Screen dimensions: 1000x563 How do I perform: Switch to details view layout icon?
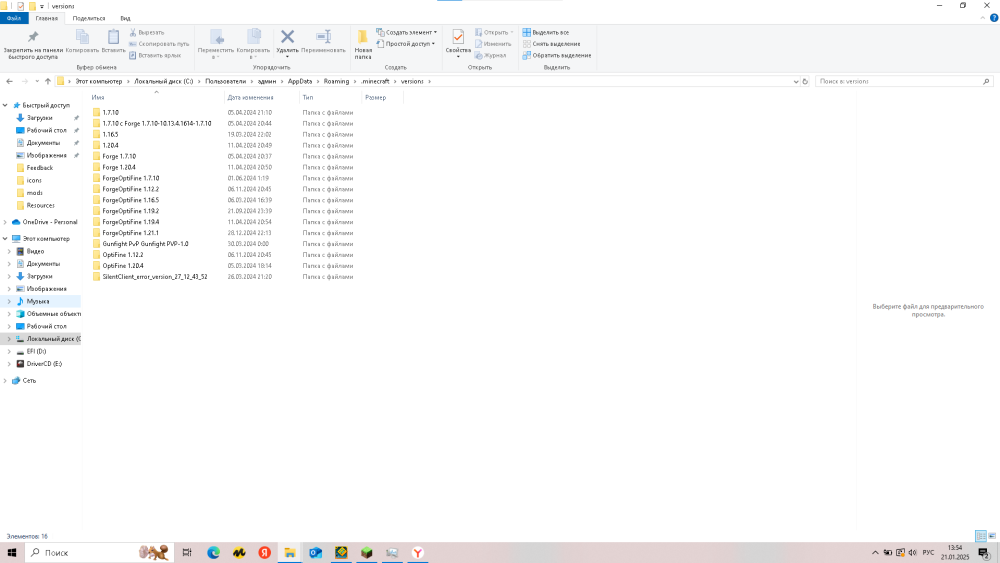[981, 536]
